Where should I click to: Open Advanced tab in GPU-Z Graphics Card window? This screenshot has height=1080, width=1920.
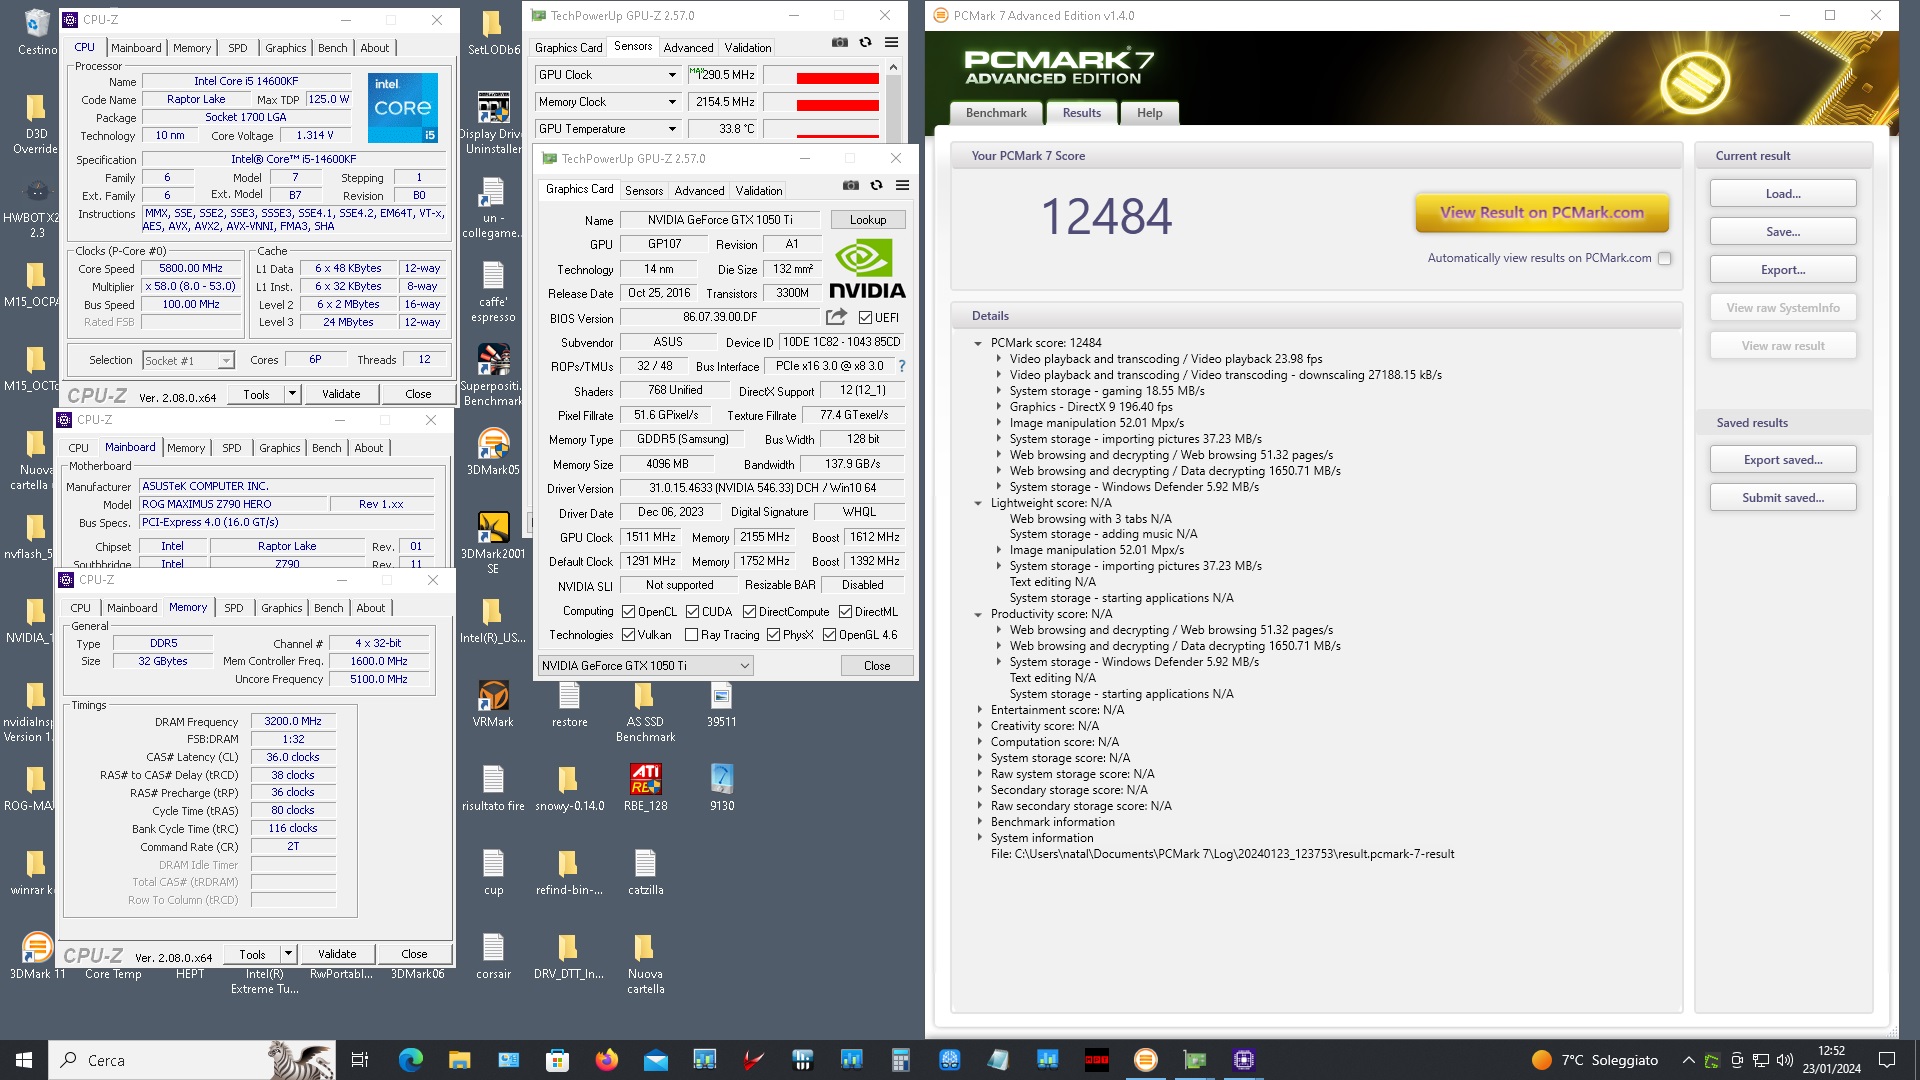699,191
